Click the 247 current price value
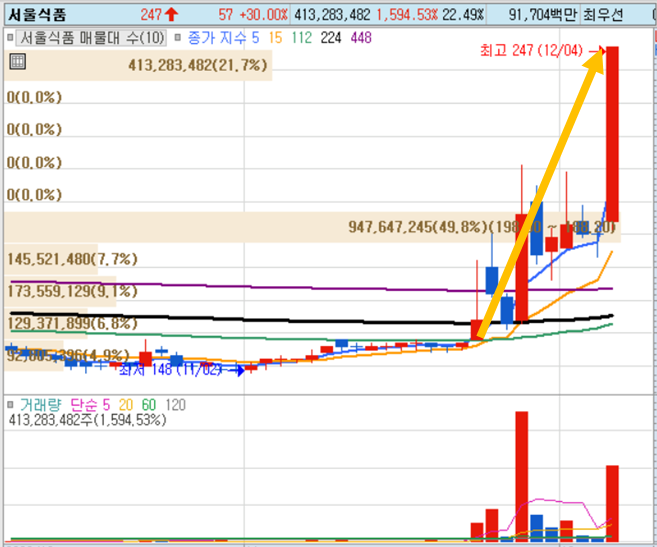The image size is (657, 547). click(x=151, y=15)
